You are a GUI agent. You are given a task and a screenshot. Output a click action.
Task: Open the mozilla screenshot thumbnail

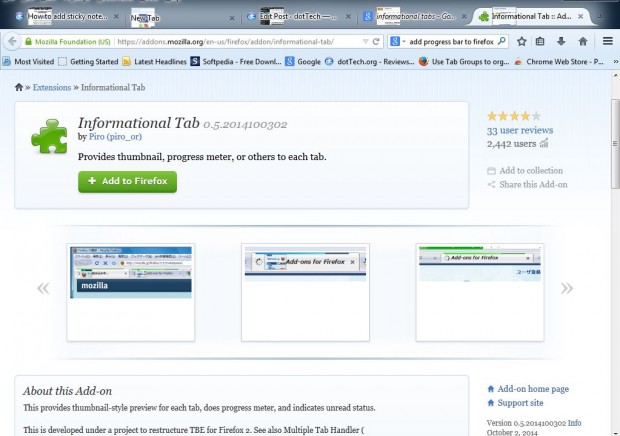click(131, 292)
